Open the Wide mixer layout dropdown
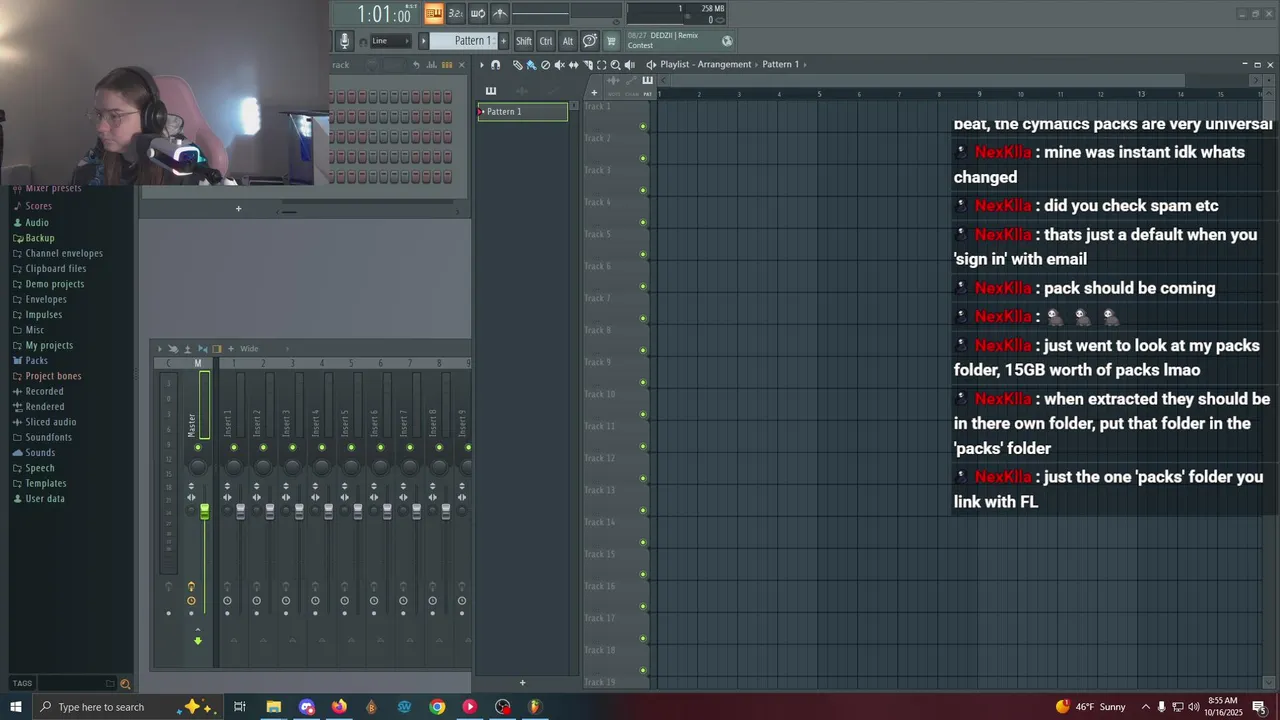The image size is (1280, 720). (x=264, y=349)
